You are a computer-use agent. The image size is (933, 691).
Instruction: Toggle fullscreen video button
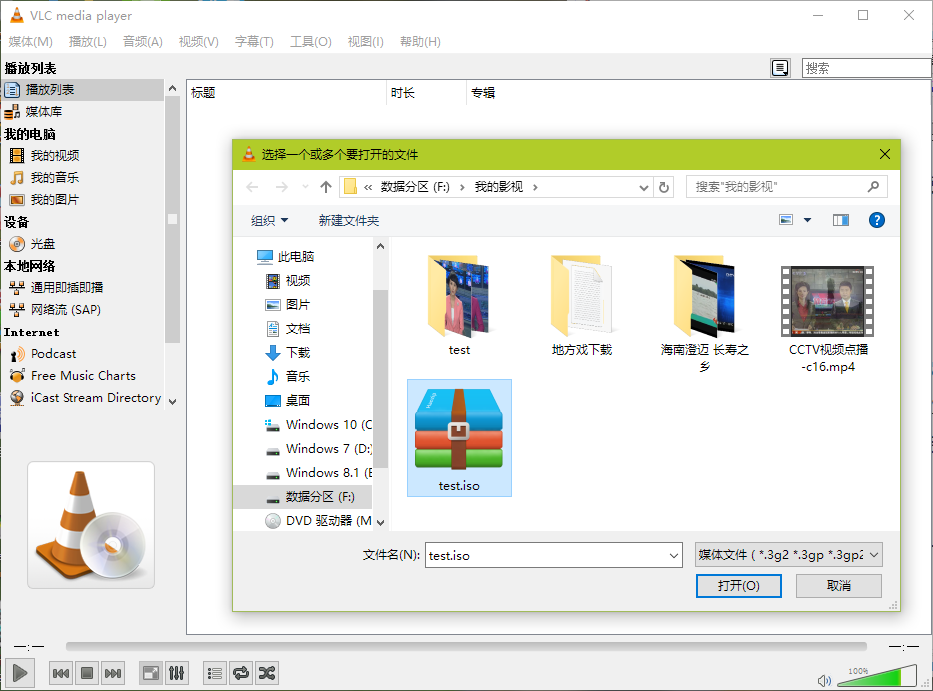(x=151, y=673)
